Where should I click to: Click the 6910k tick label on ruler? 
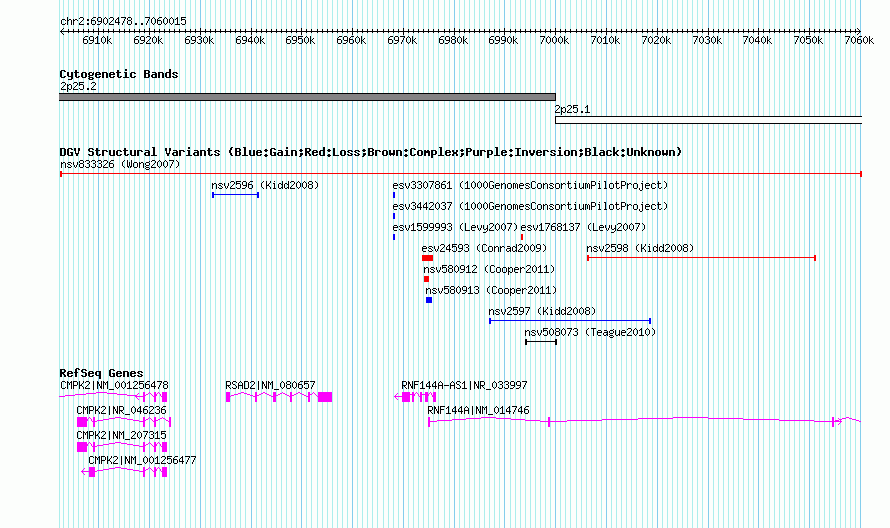coord(97,40)
